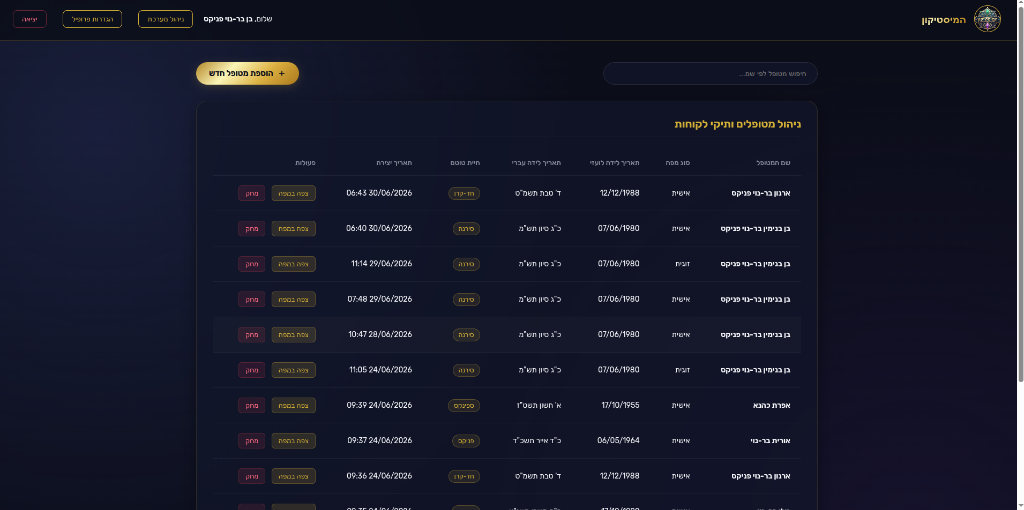Image resolution: width=1024 pixels, height=510 pixels.
Task: Click the patient name in the 06:43 30/06/2026 row
Action: click(761, 193)
